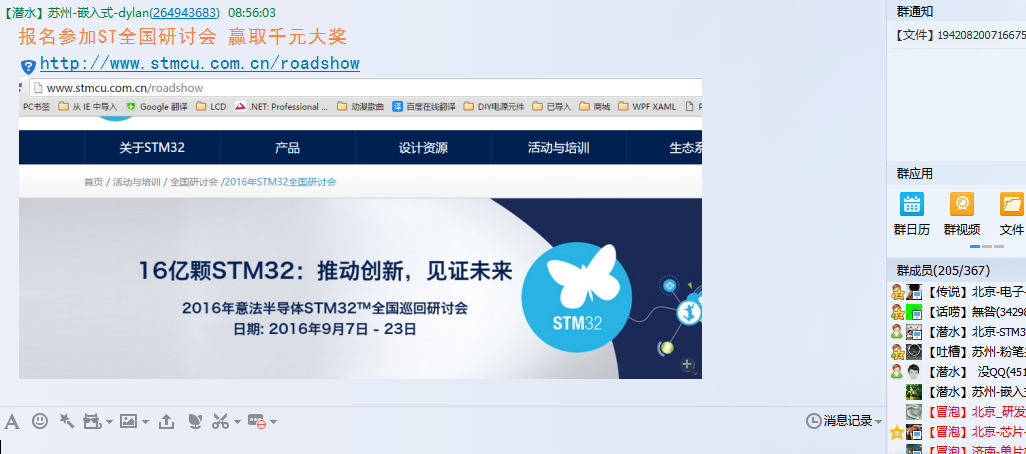Click 2016年STM32全国研讨会 breadcrumb link

point(280,182)
